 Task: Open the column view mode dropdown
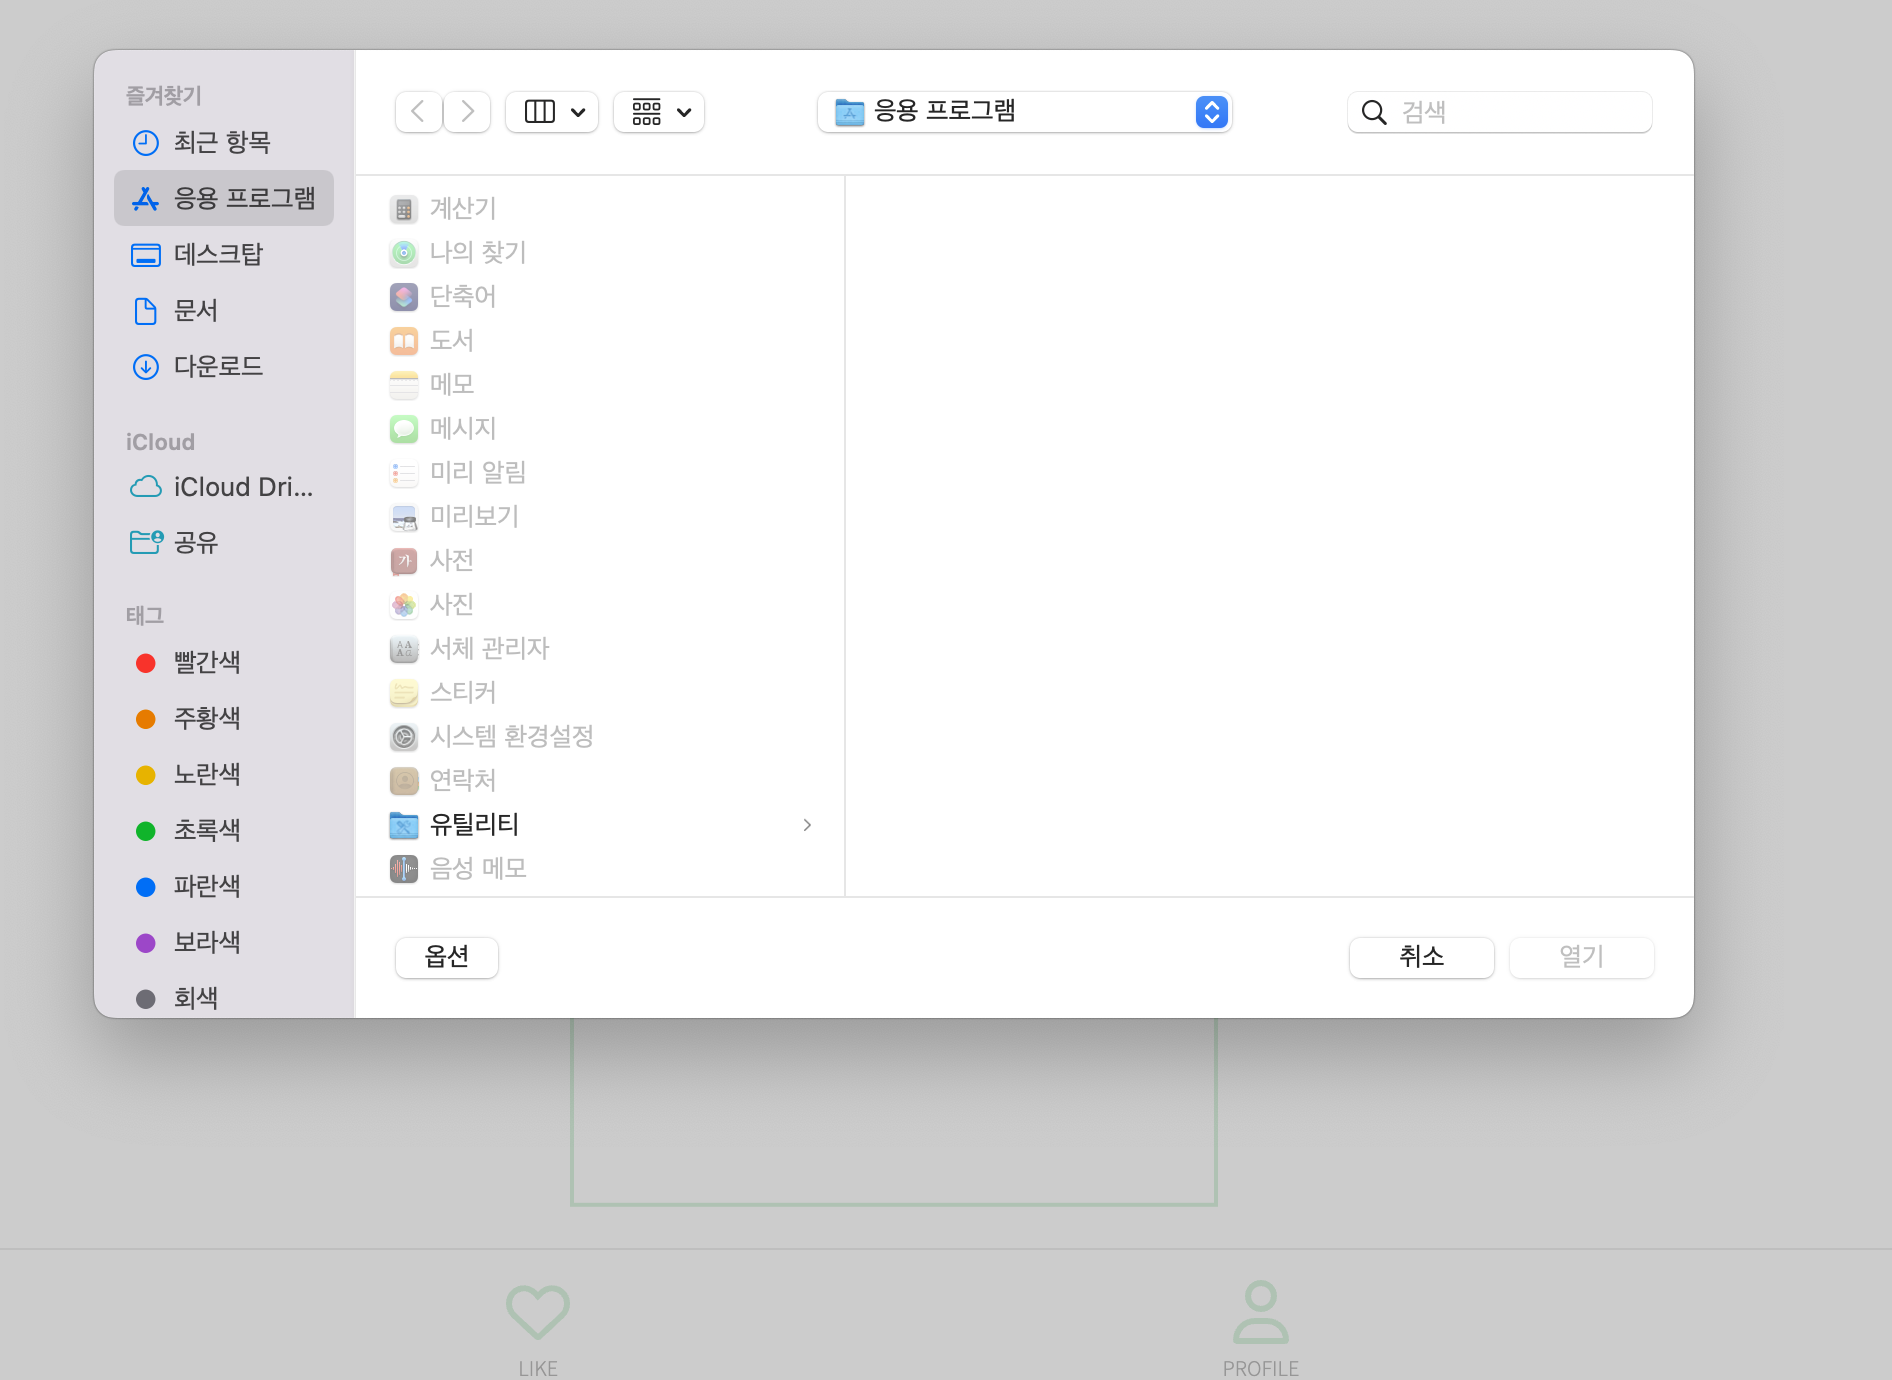(552, 112)
